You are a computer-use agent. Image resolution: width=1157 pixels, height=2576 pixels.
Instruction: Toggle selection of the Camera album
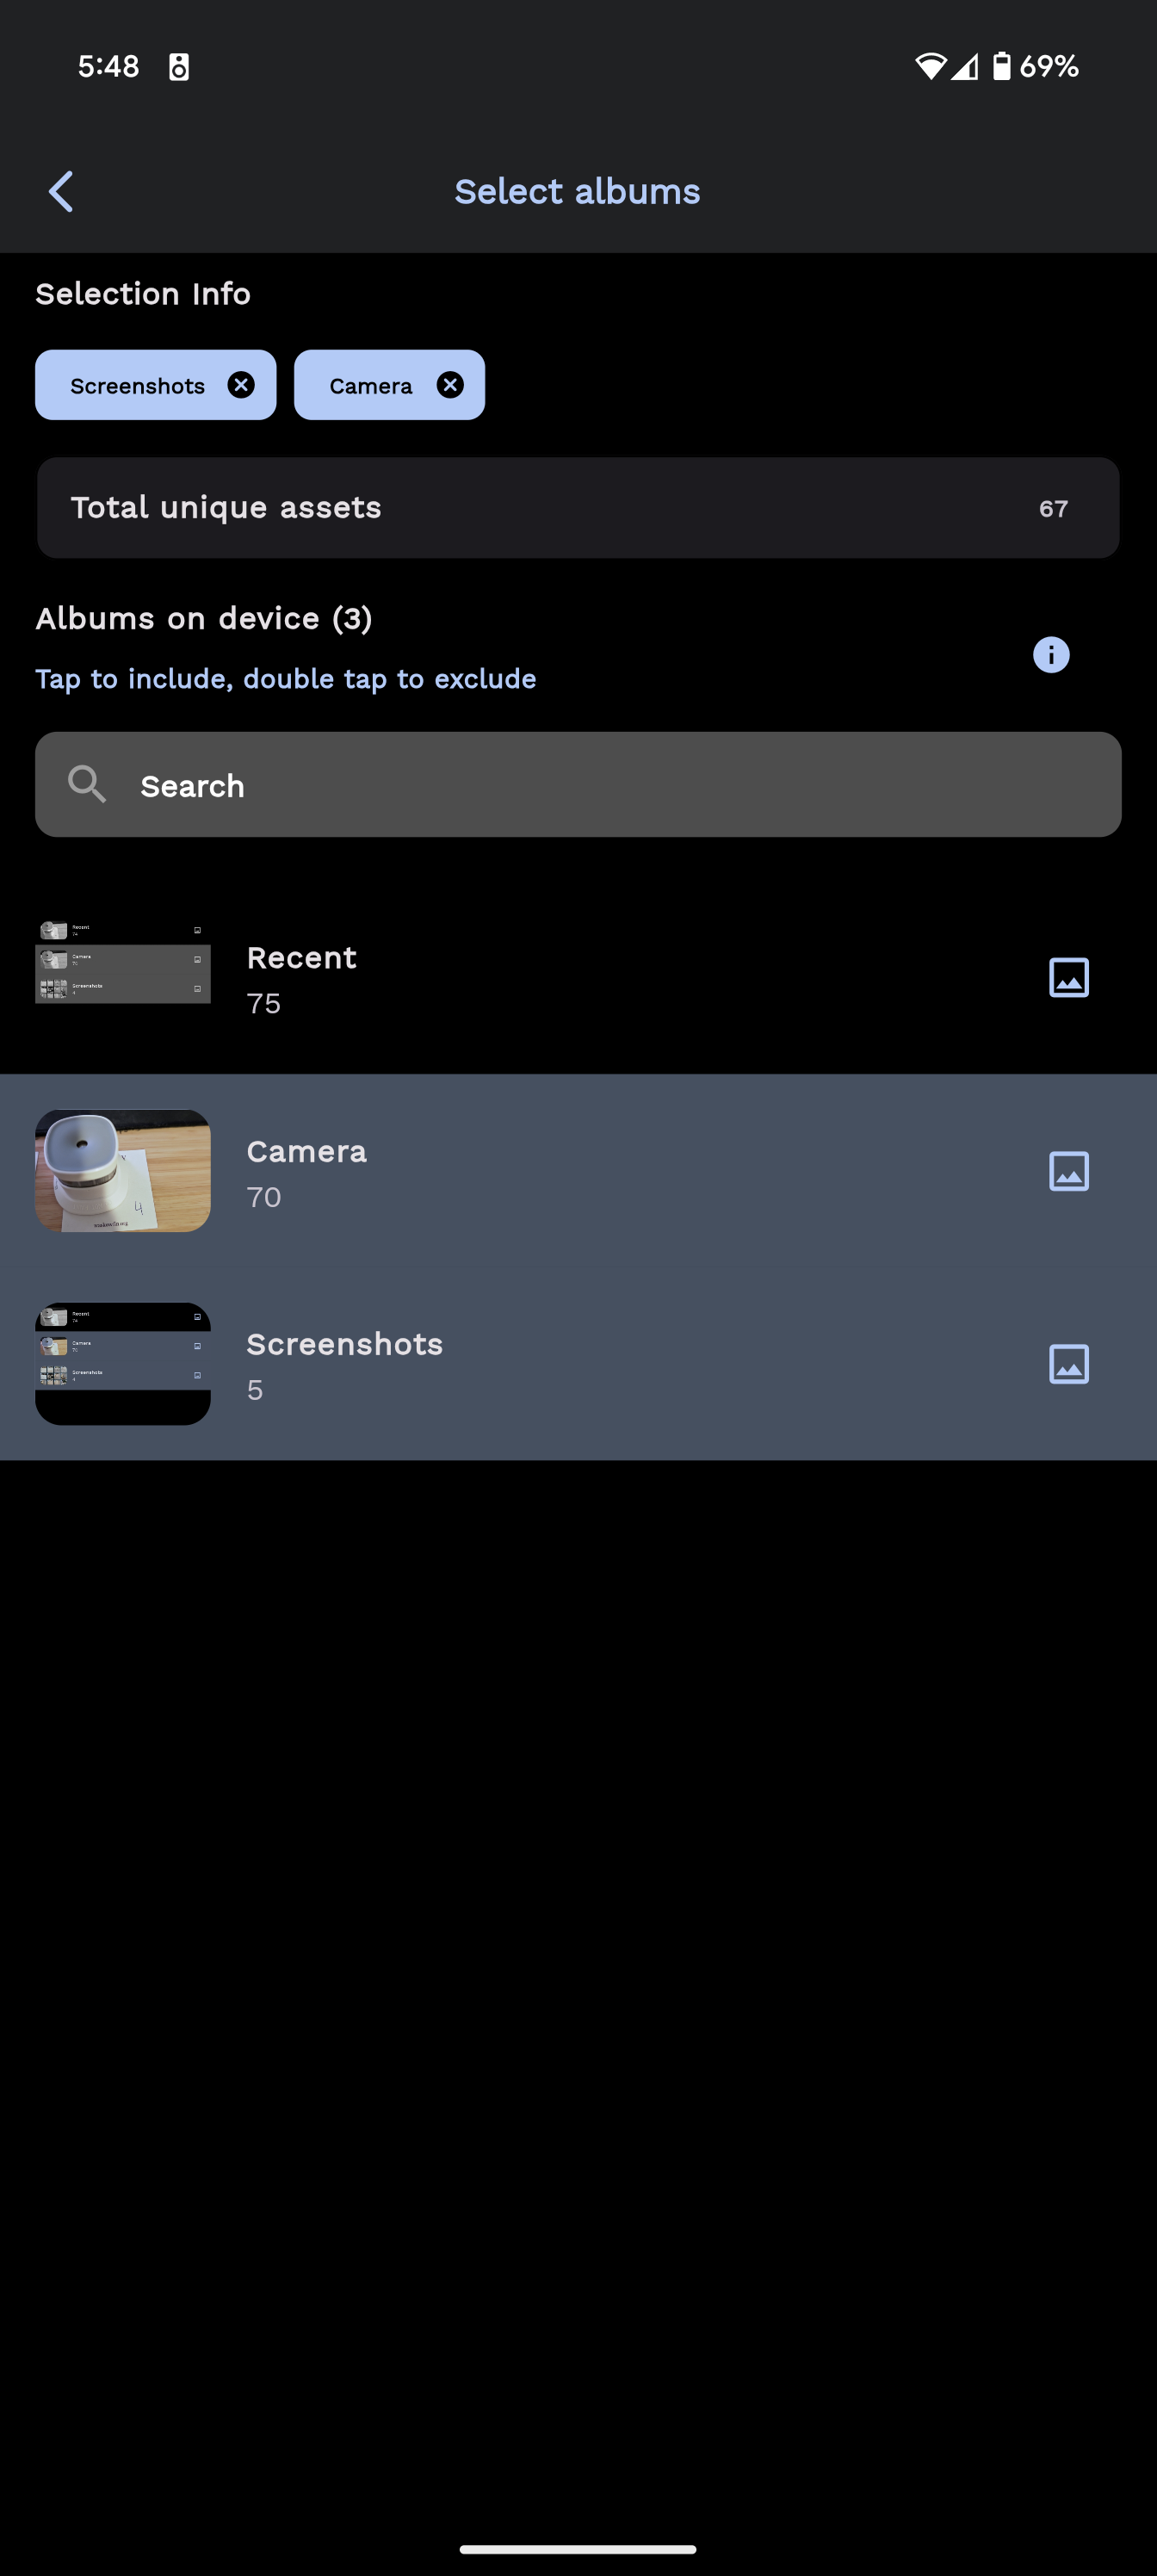coord(578,1171)
